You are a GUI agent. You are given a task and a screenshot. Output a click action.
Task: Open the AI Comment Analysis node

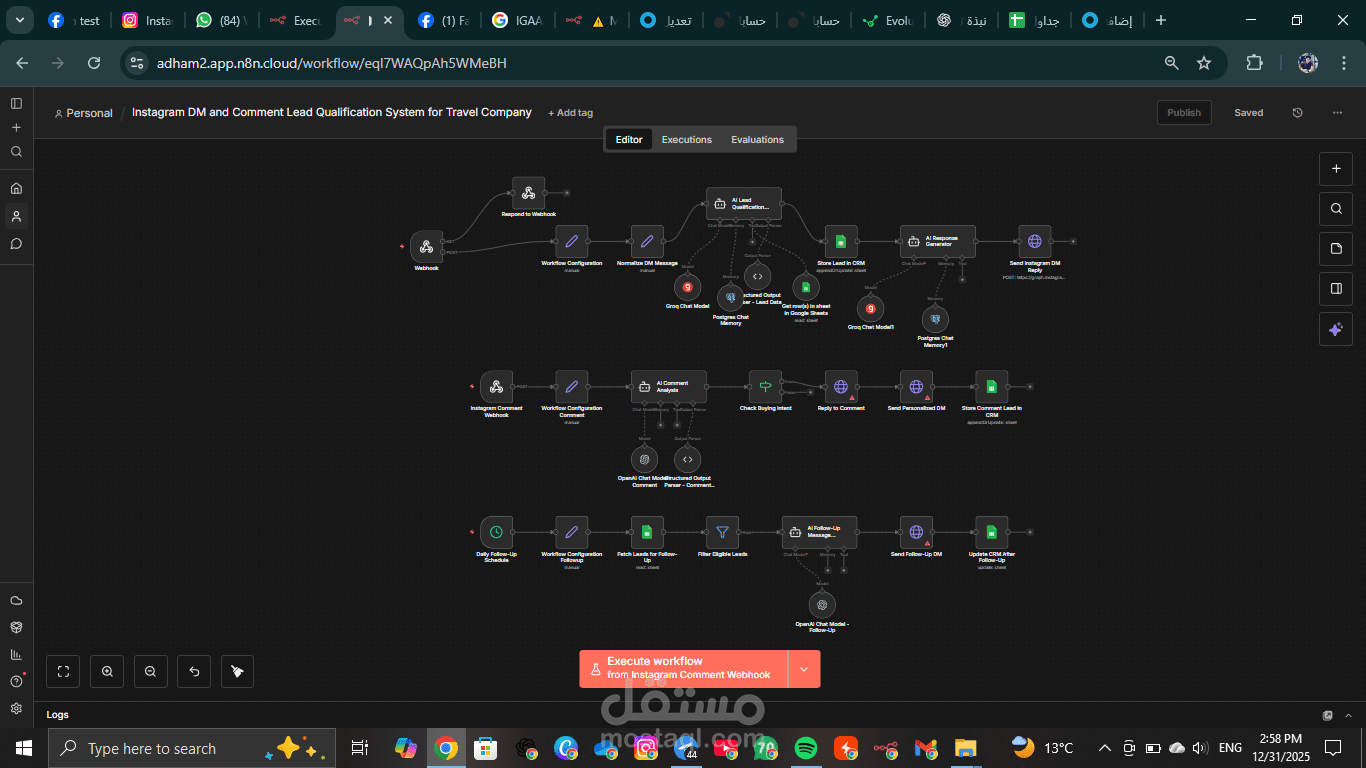point(669,387)
